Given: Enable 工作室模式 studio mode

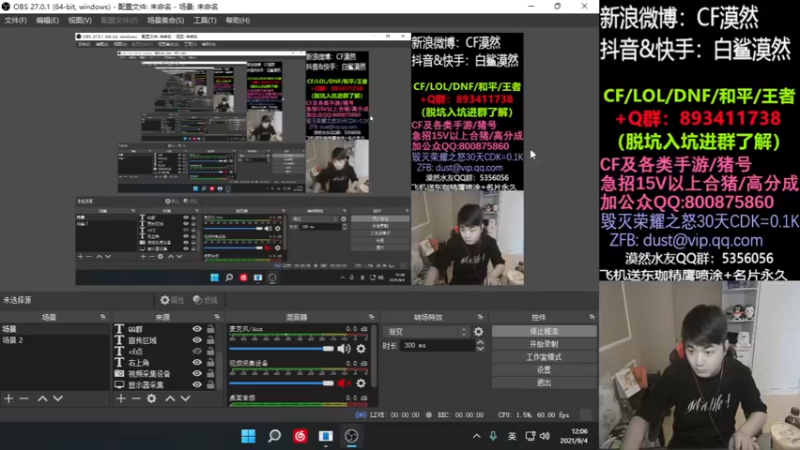Looking at the screenshot, I should tap(544, 357).
